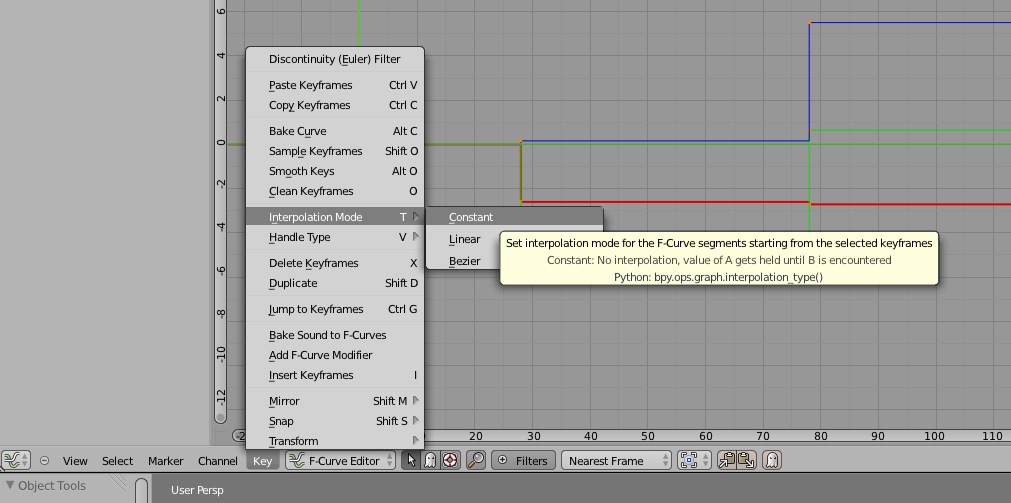Select Jump to Keyframes entry
1011x503 pixels.
[335, 309]
